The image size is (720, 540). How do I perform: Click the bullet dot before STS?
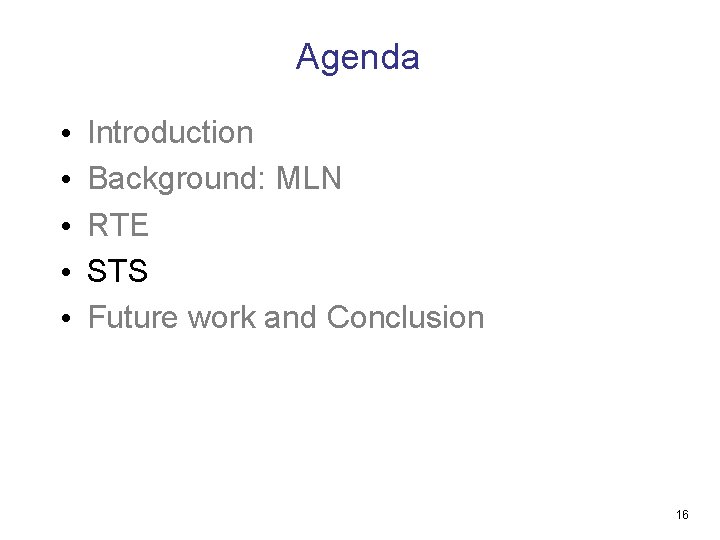click(66, 271)
